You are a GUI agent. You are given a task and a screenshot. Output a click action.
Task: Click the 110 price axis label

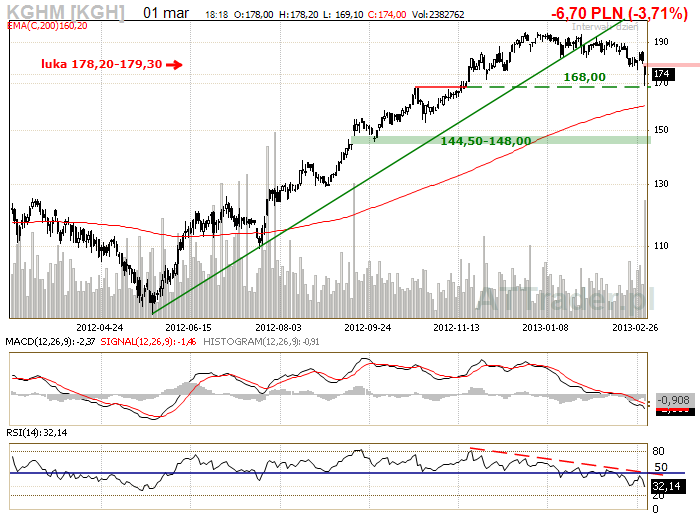point(661,246)
